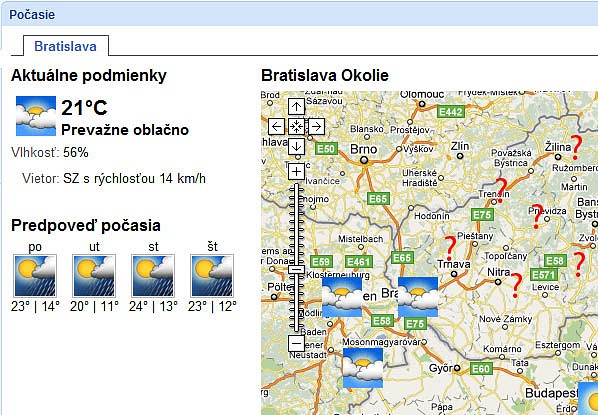The image size is (598, 415).
Task: Click the map zoom slider handle
Action: coord(296,270)
